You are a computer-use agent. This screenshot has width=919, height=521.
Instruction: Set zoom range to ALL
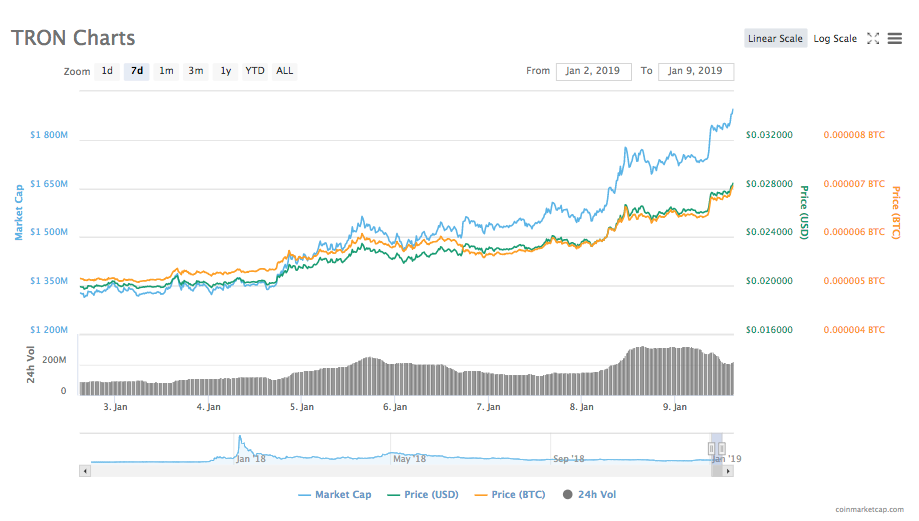click(285, 71)
